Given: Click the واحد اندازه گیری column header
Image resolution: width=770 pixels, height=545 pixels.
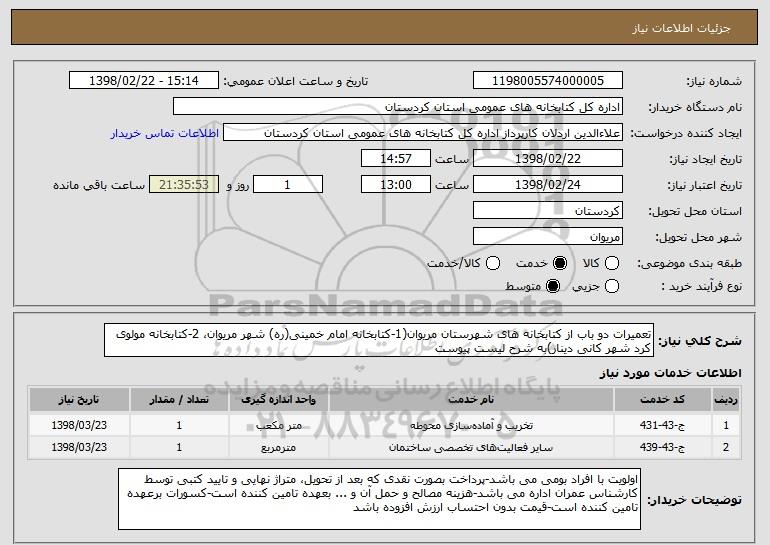Looking at the screenshot, I should point(278,400).
